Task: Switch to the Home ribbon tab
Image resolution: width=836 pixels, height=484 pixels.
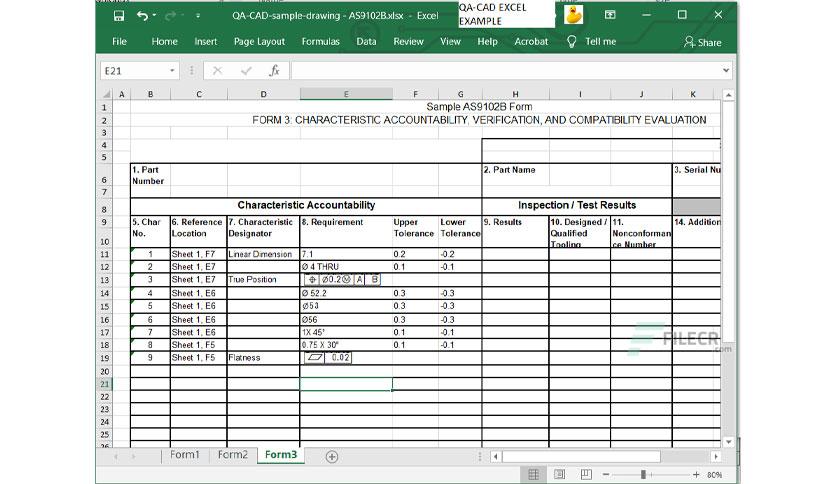Action: [x=164, y=42]
